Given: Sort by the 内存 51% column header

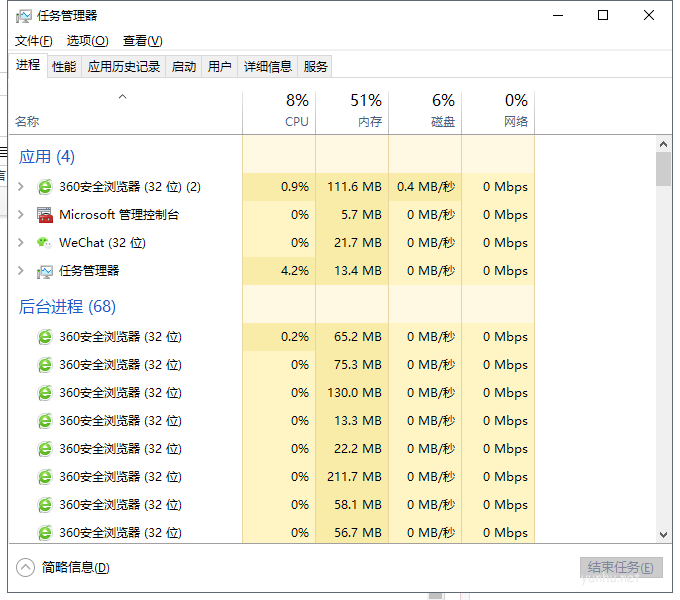Looking at the screenshot, I should 352,112.
